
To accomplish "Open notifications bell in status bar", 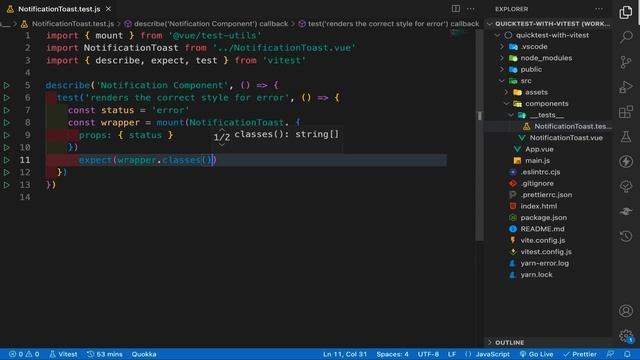I will point(627,354).
